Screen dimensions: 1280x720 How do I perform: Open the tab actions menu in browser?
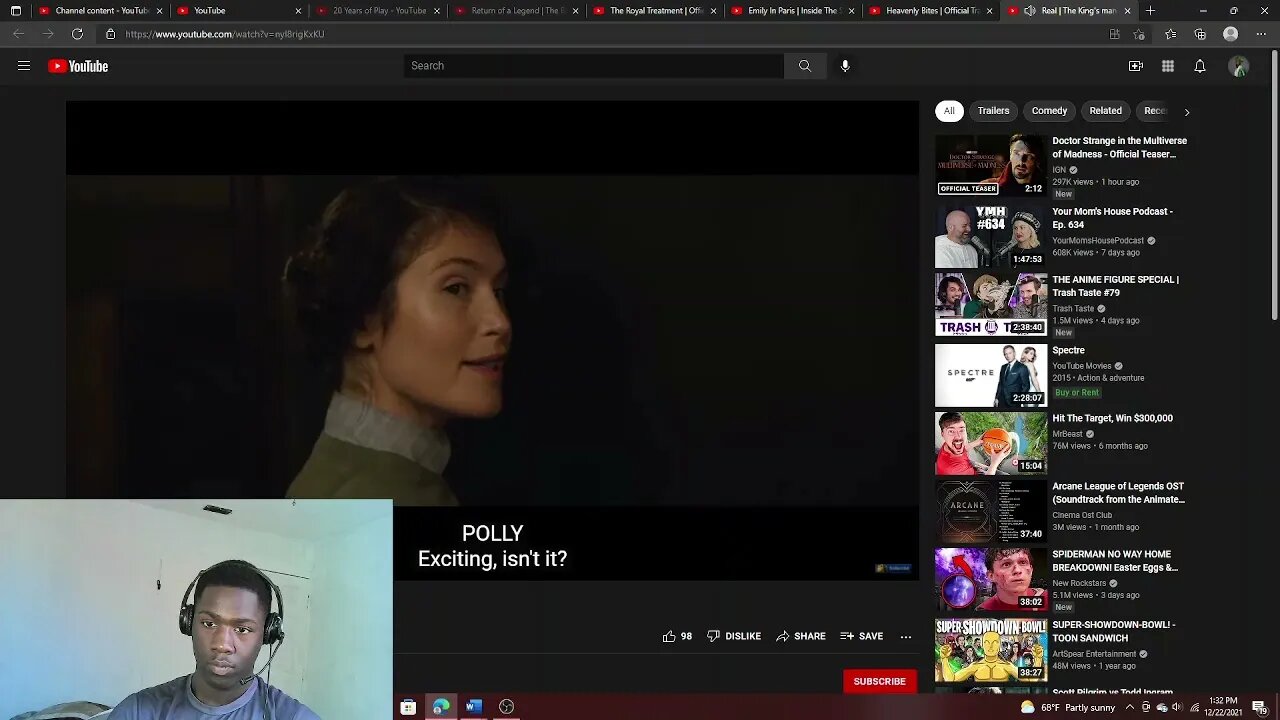pyautogui.click(x=15, y=11)
